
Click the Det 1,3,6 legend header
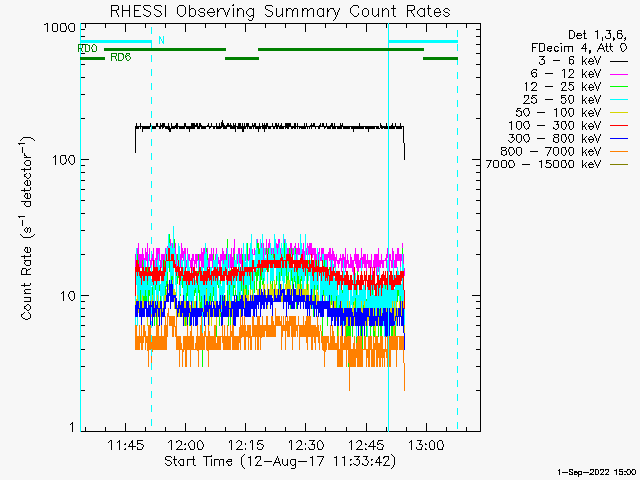click(x=597, y=35)
